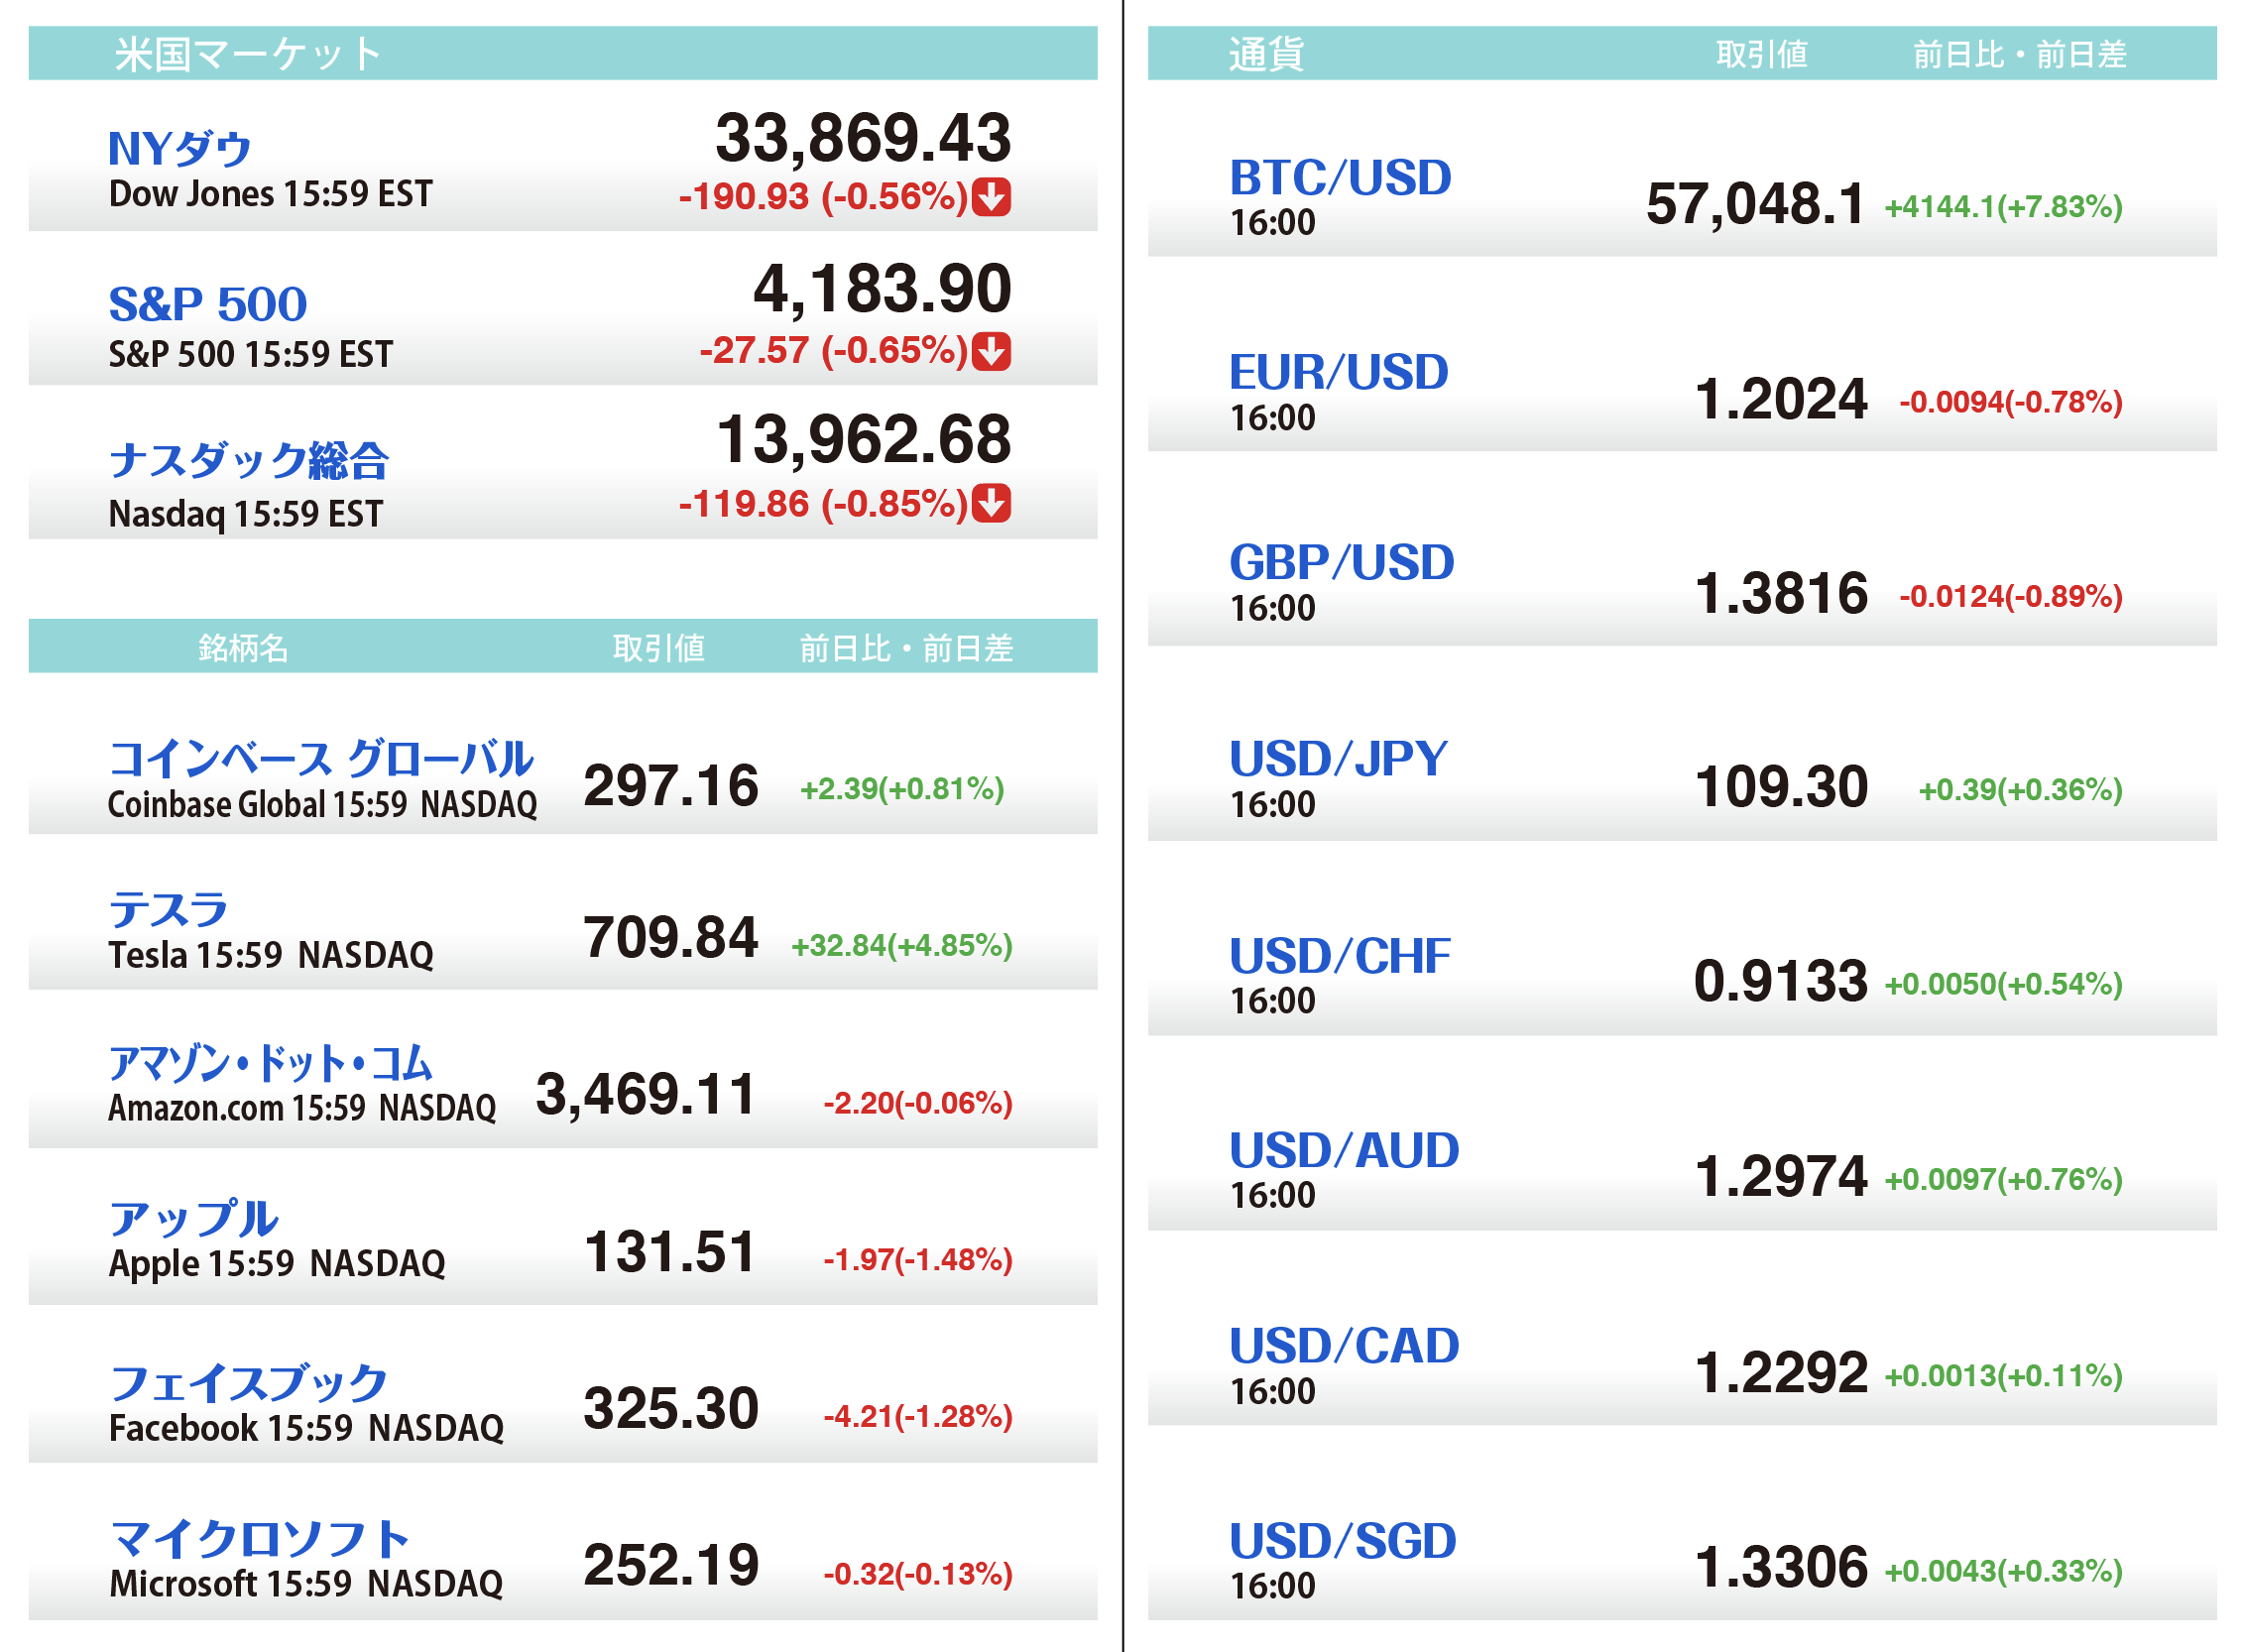The height and width of the screenshot is (1652, 2245).
Task: Click the 米国マーケット section header
Action: [x=248, y=54]
